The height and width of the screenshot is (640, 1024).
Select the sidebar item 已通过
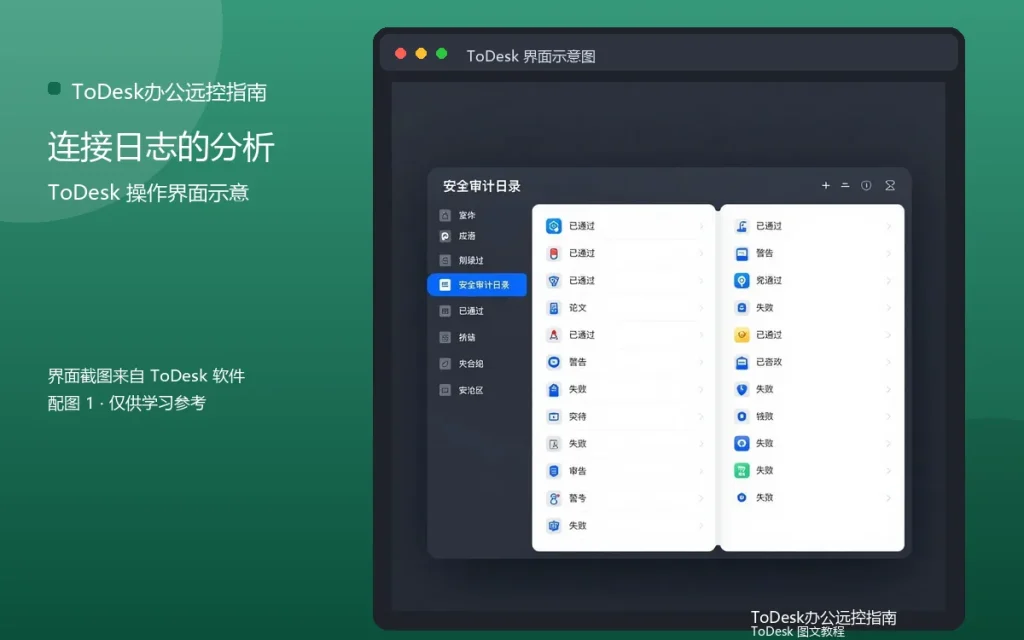471,311
